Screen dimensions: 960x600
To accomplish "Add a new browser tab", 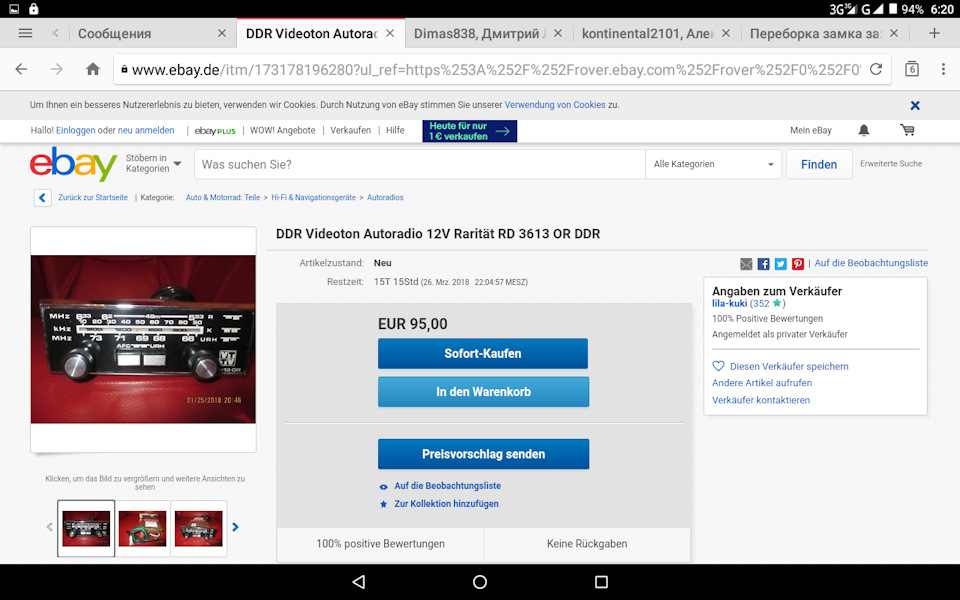I will [934, 33].
